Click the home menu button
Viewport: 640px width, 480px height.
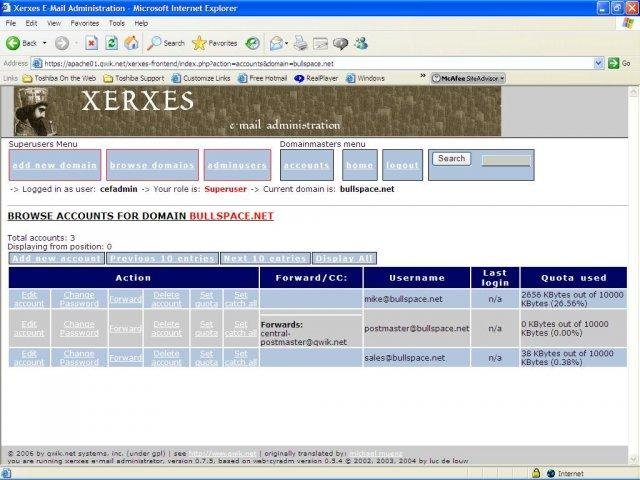tap(360, 165)
